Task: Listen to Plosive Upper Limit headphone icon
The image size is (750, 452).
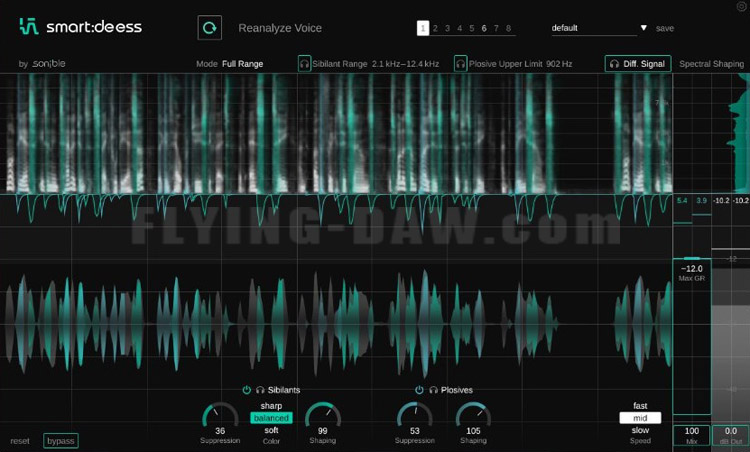Action: pyautogui.click(x=460, y=64)
